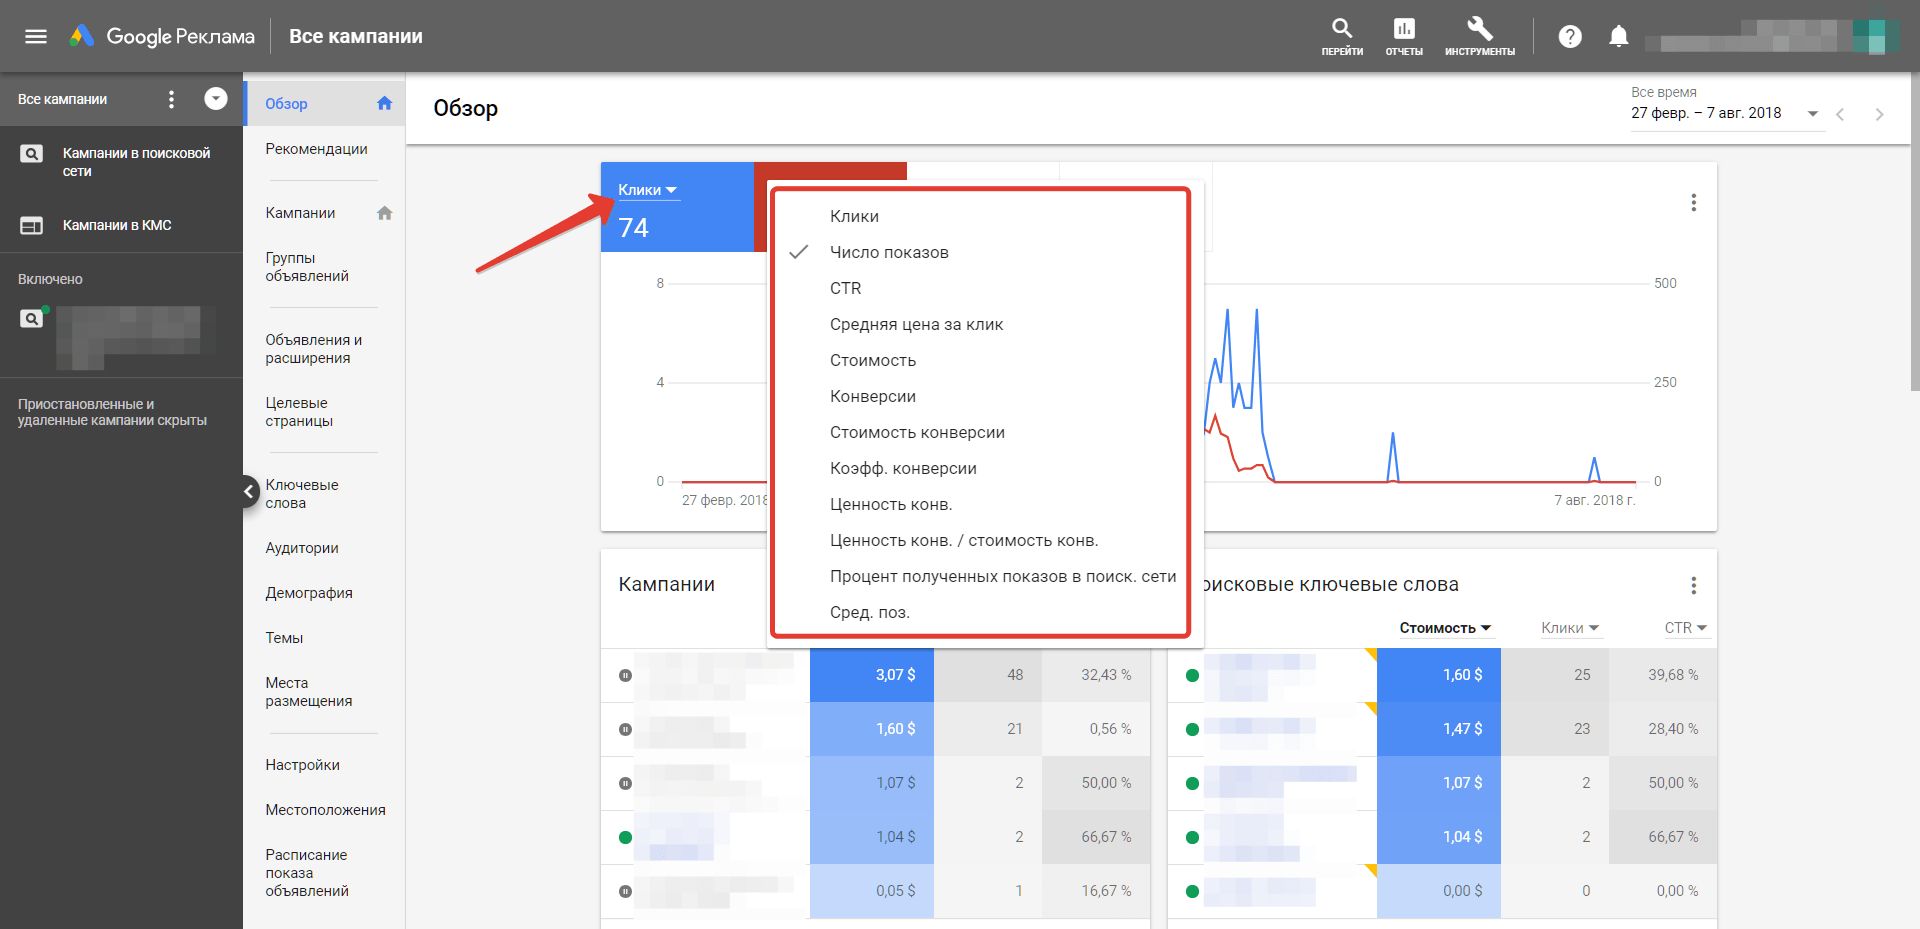Open the Клики metric dropdown
This screenshot has height=929, width=1920.
pos(647,190)
